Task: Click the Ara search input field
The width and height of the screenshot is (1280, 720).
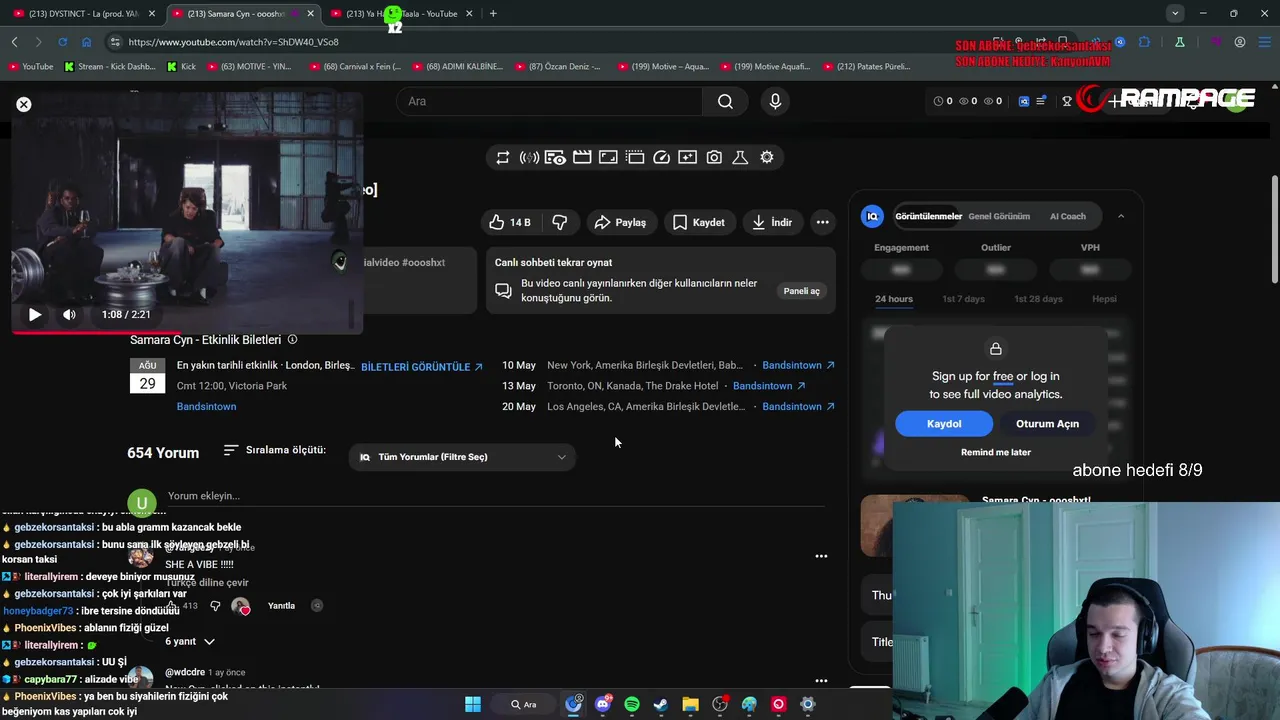Action: point(550,101)
